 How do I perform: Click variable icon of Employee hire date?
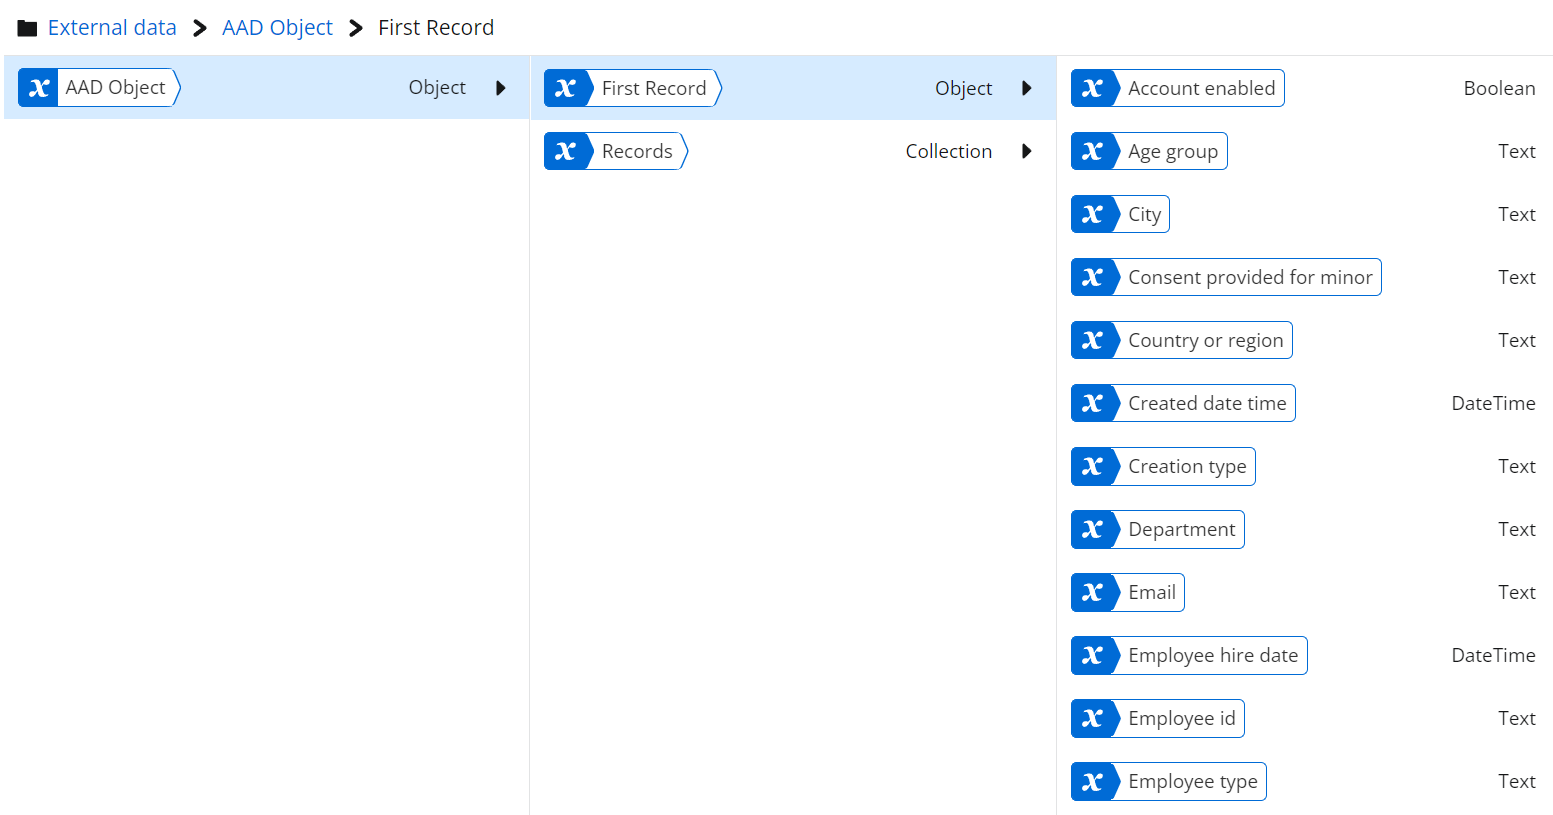click(1092, 655)
